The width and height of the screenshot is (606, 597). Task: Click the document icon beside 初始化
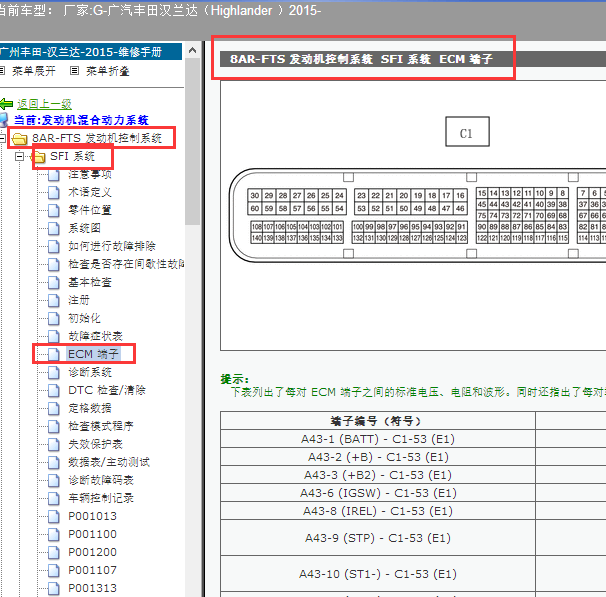(54, 318)
